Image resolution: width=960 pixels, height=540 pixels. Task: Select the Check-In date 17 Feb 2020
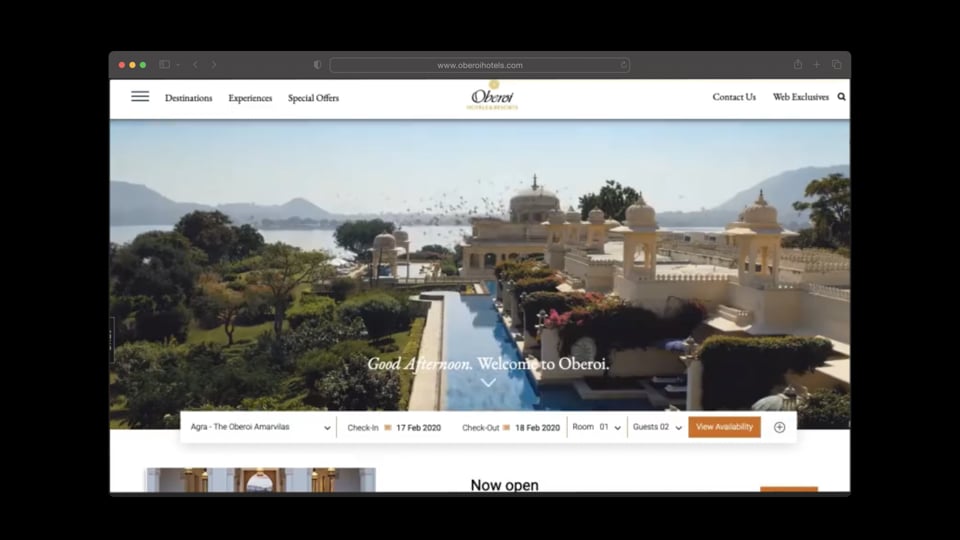point(418,428)
